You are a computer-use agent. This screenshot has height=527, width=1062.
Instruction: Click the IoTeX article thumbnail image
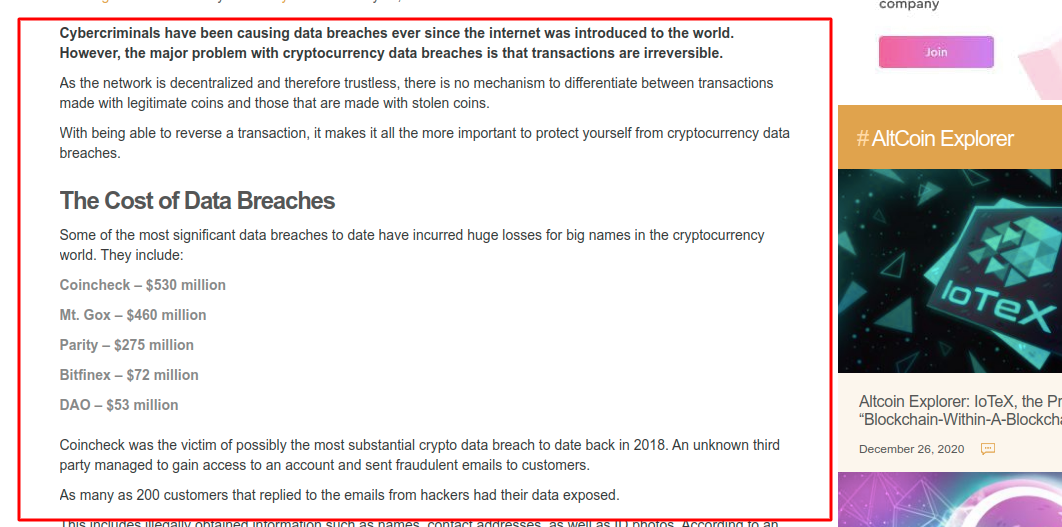coord(950,271)
